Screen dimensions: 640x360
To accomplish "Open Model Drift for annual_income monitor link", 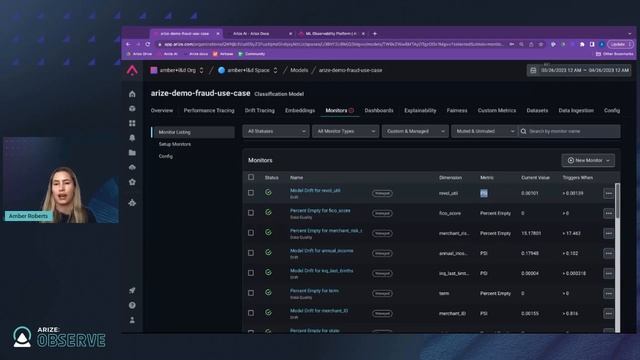I will coord(322,251).
